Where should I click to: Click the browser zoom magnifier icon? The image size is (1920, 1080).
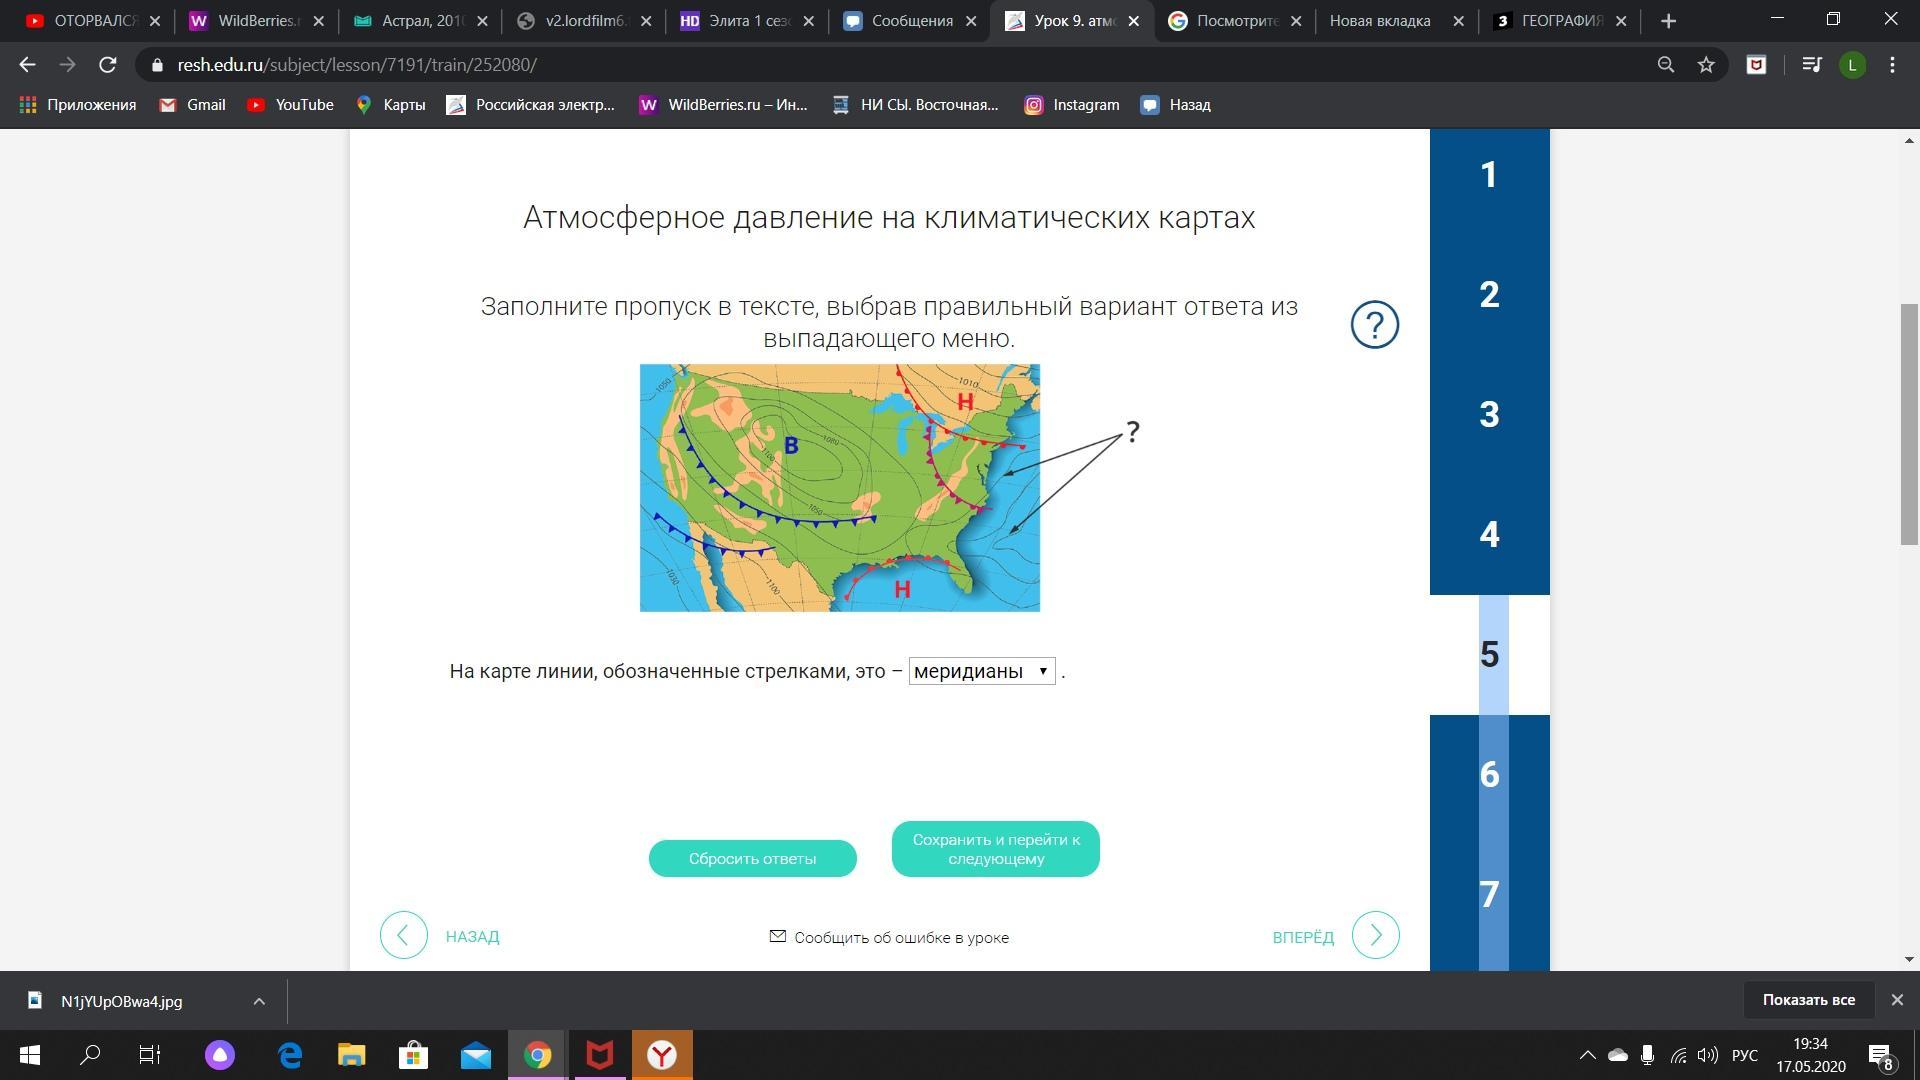[1665, 65]
